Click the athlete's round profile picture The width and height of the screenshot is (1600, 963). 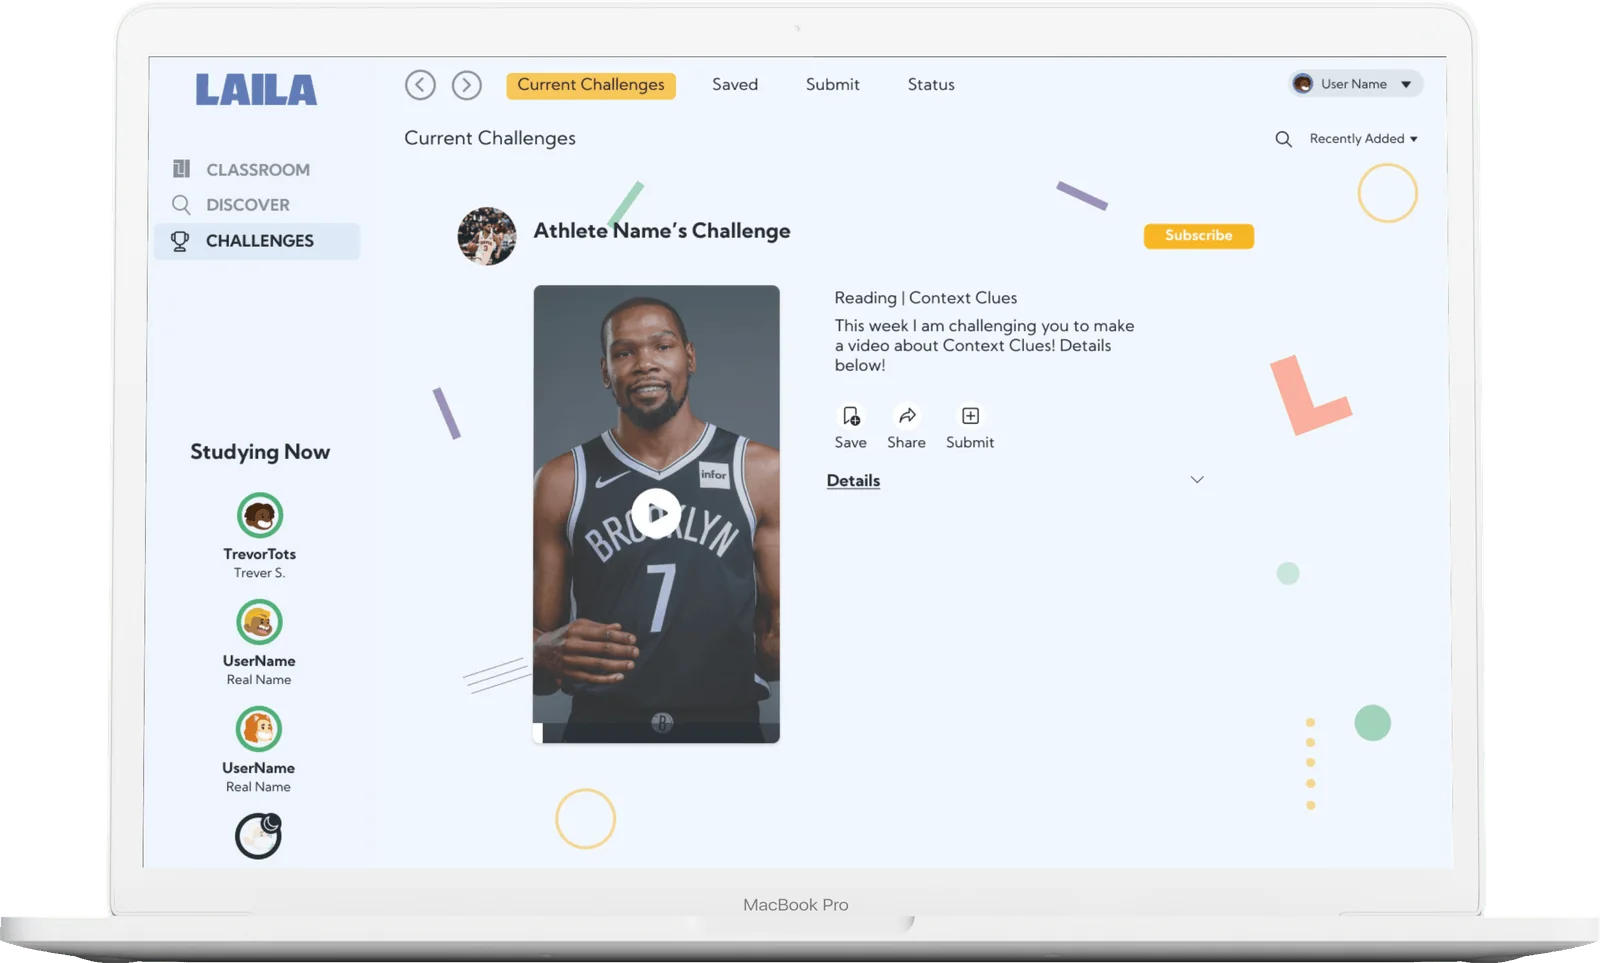487,236
